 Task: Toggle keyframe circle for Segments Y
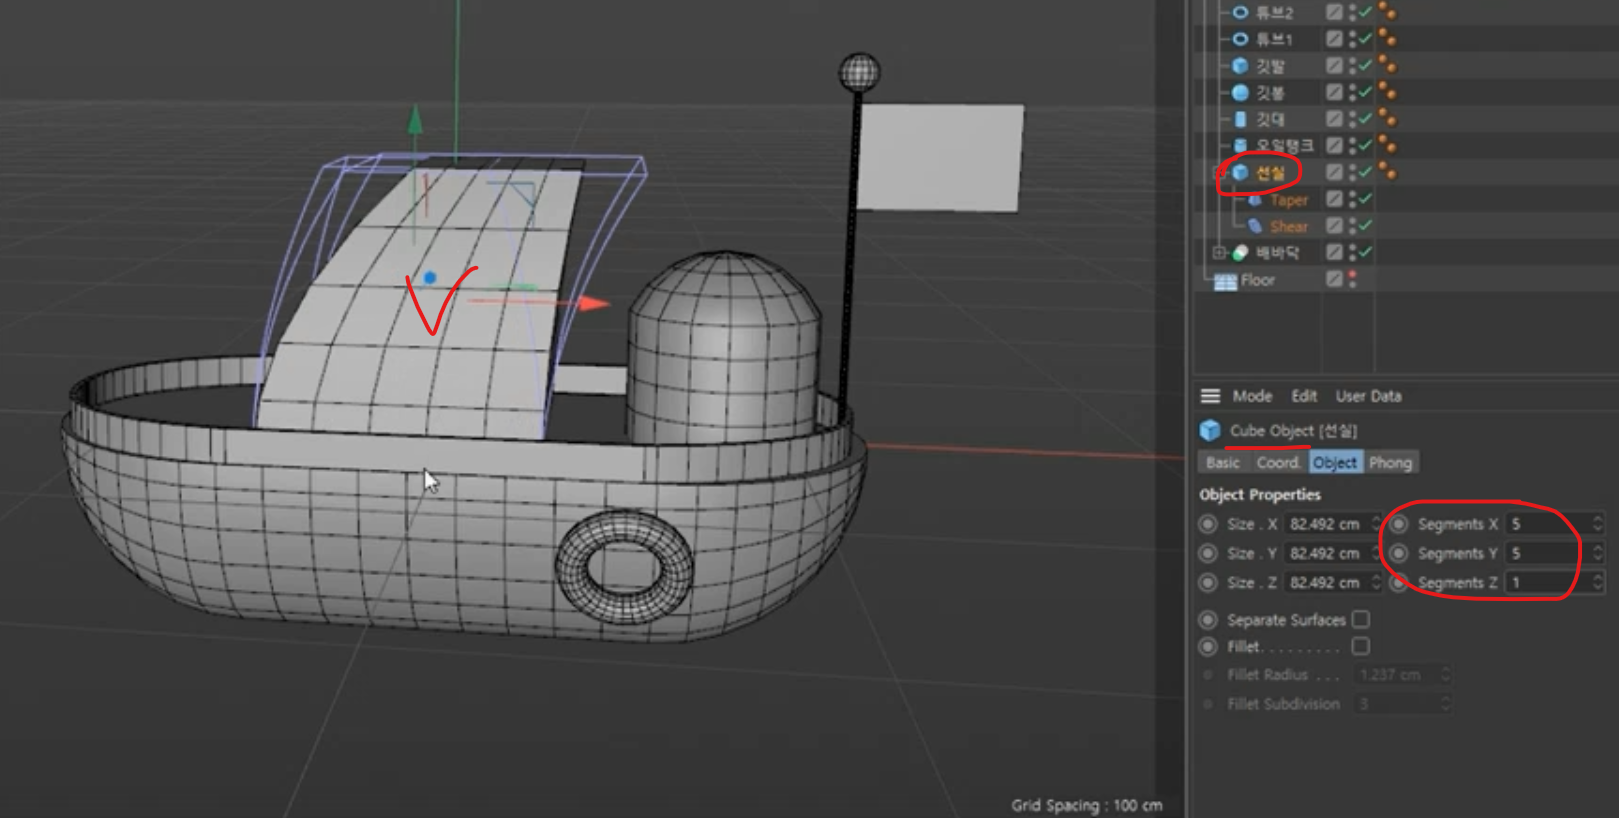1399,553
